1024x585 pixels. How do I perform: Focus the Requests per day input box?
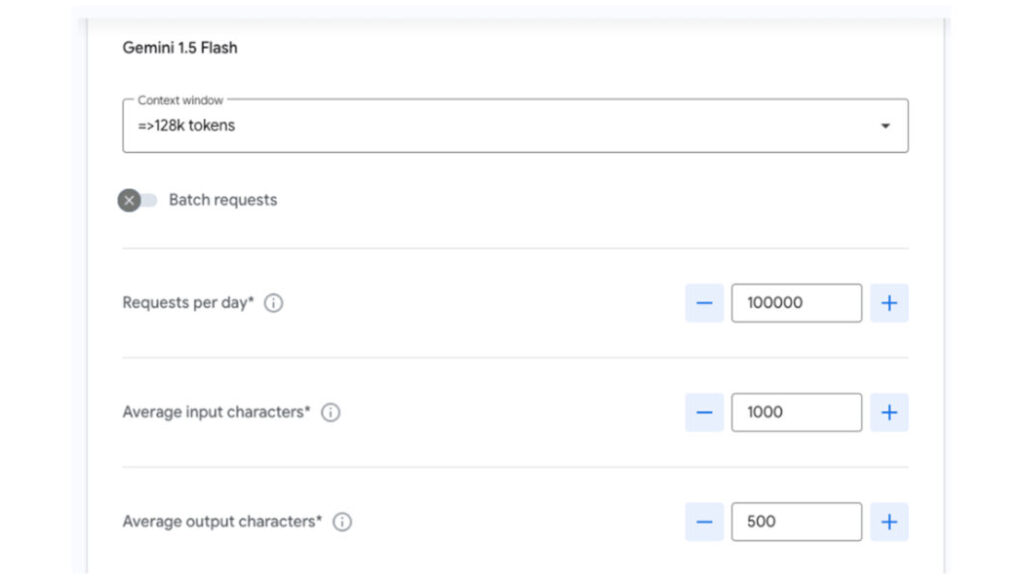(x=796, y=303)
